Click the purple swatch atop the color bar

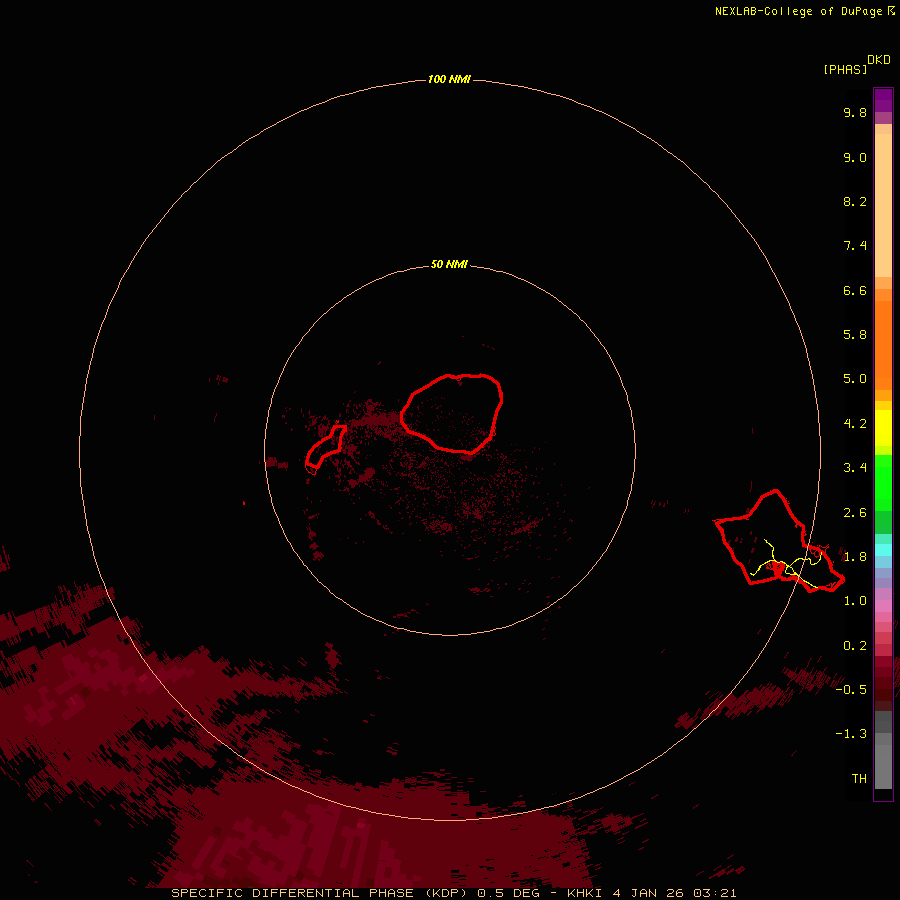883,100
